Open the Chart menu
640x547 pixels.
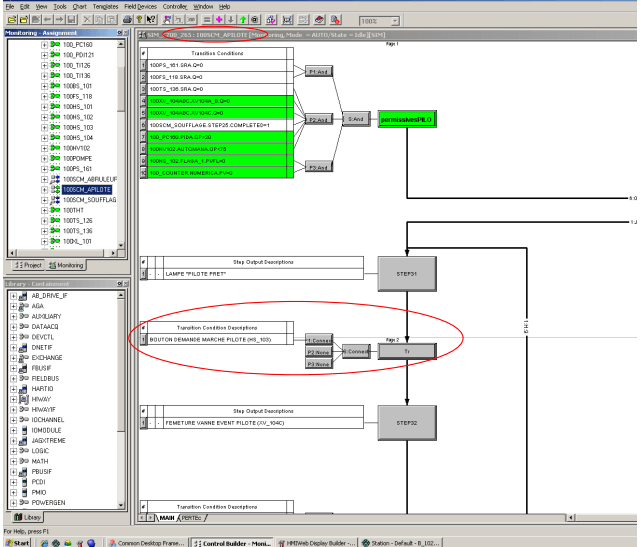click(80, 7)
